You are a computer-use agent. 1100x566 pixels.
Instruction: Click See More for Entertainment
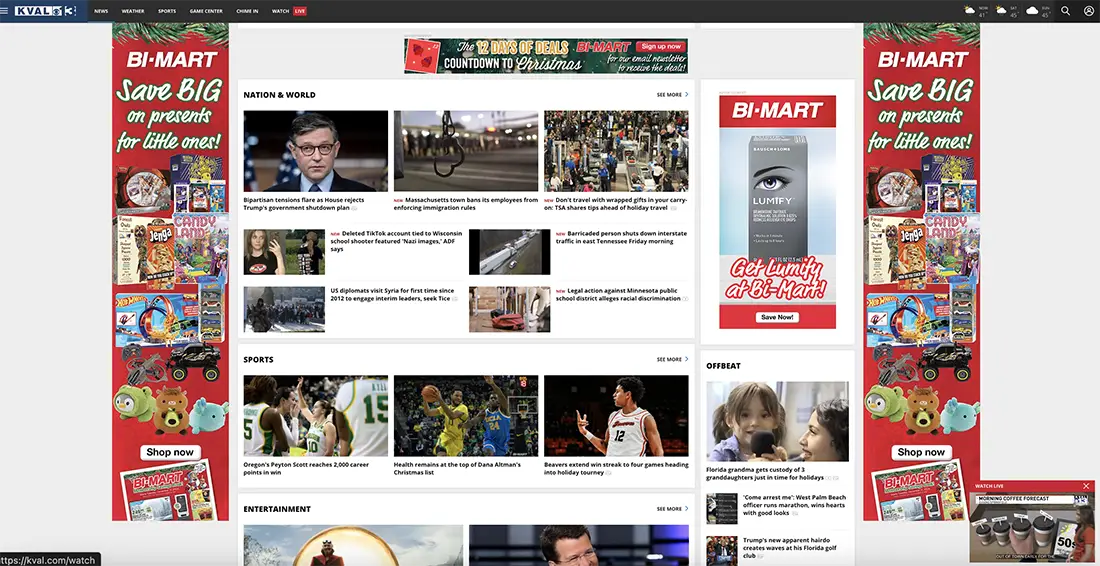[672, 508]
